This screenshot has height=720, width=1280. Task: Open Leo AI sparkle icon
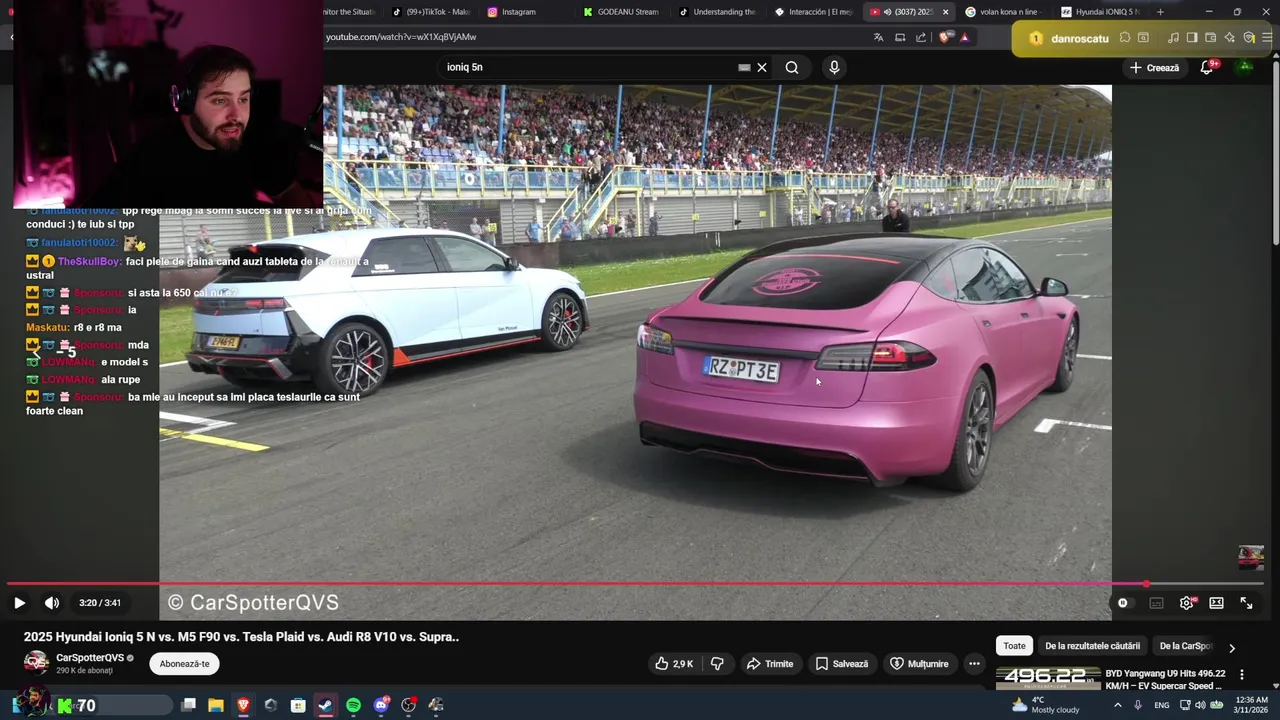(1230, 38)
